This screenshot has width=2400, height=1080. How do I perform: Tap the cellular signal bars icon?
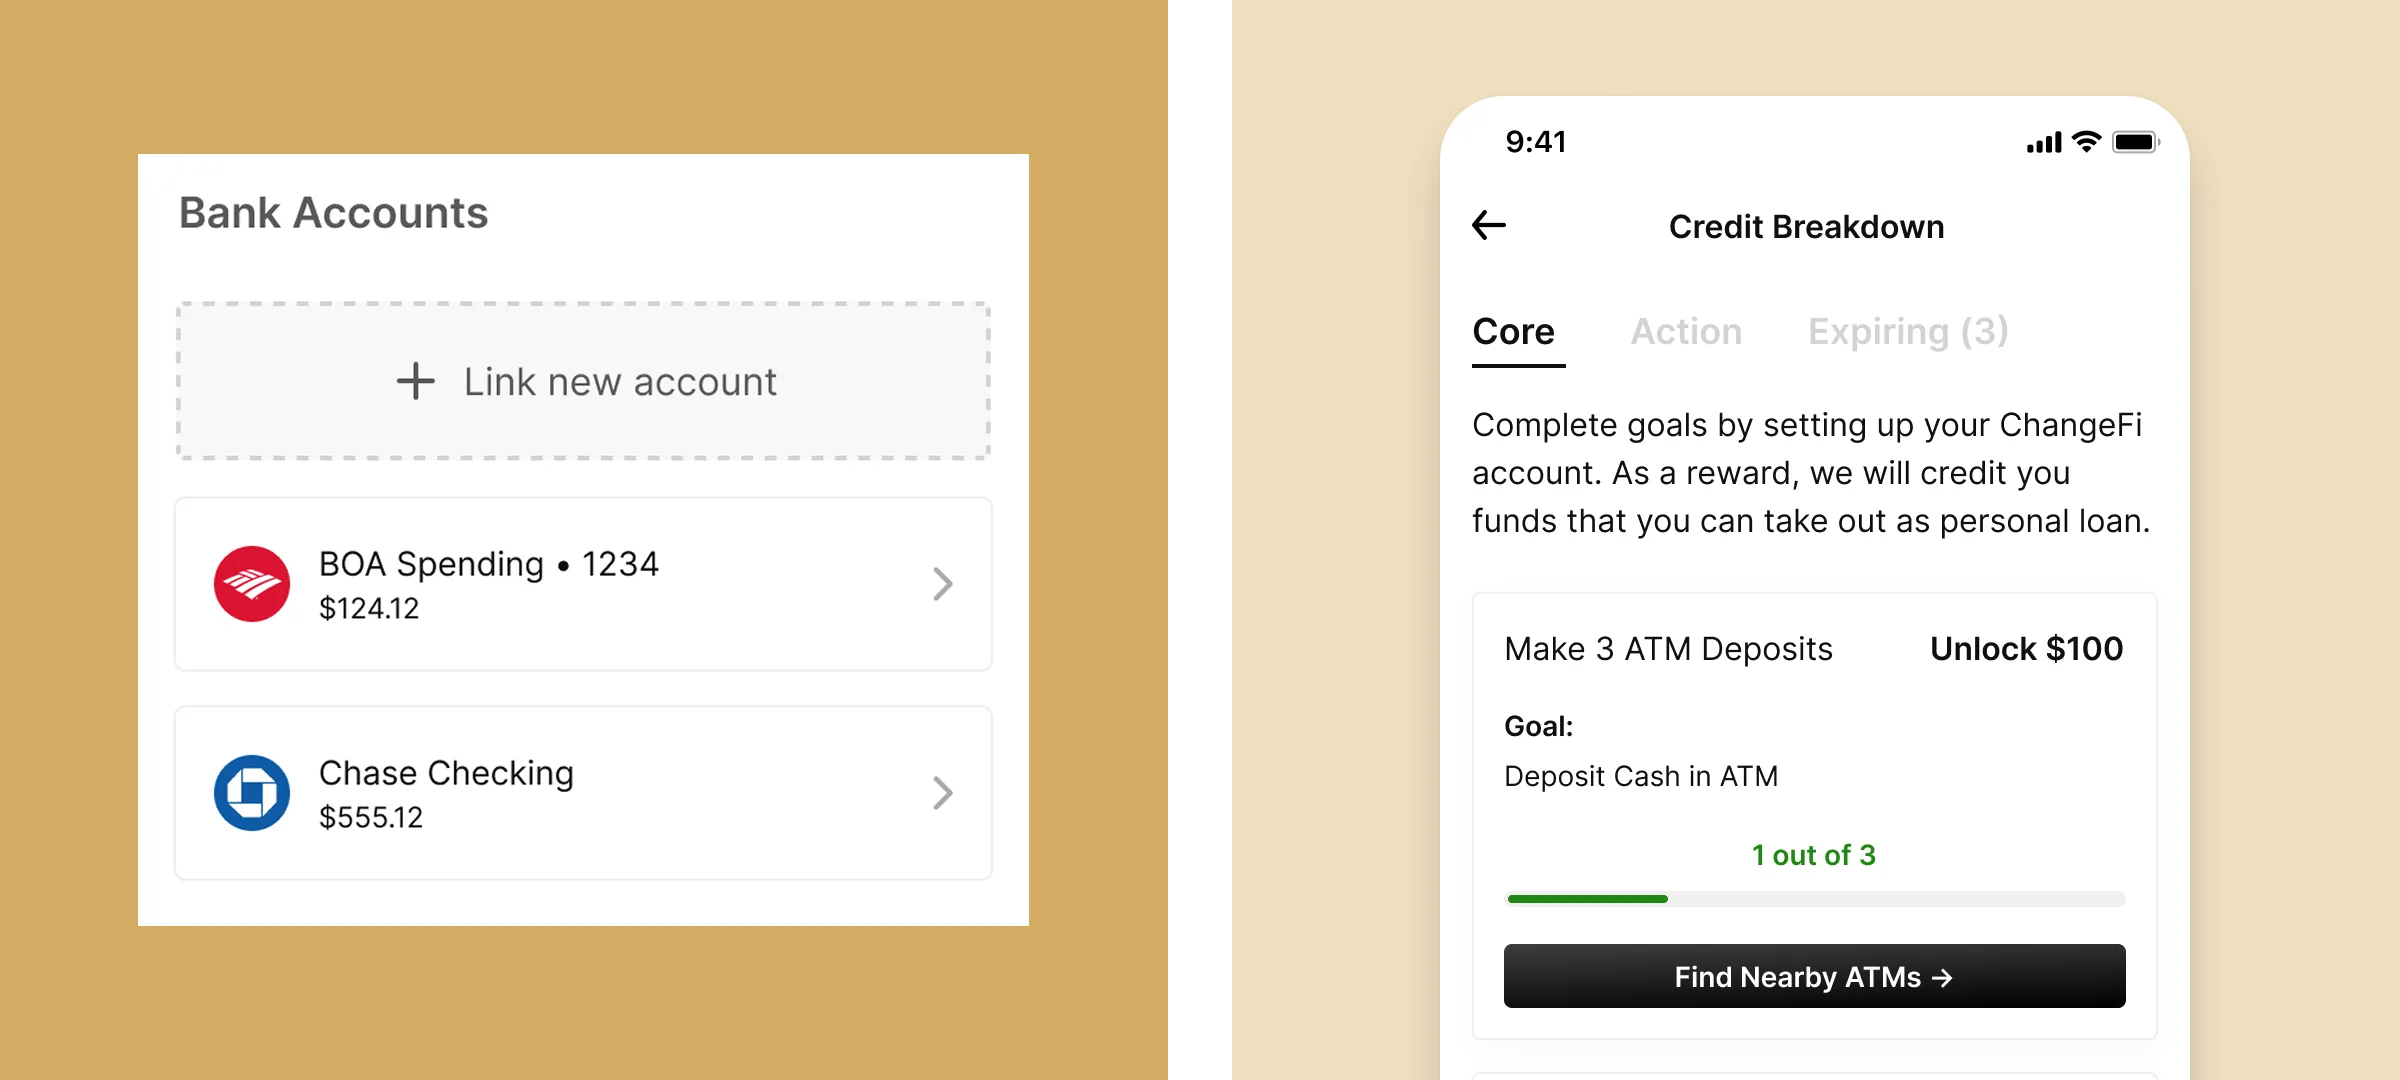pos(2044,143)
